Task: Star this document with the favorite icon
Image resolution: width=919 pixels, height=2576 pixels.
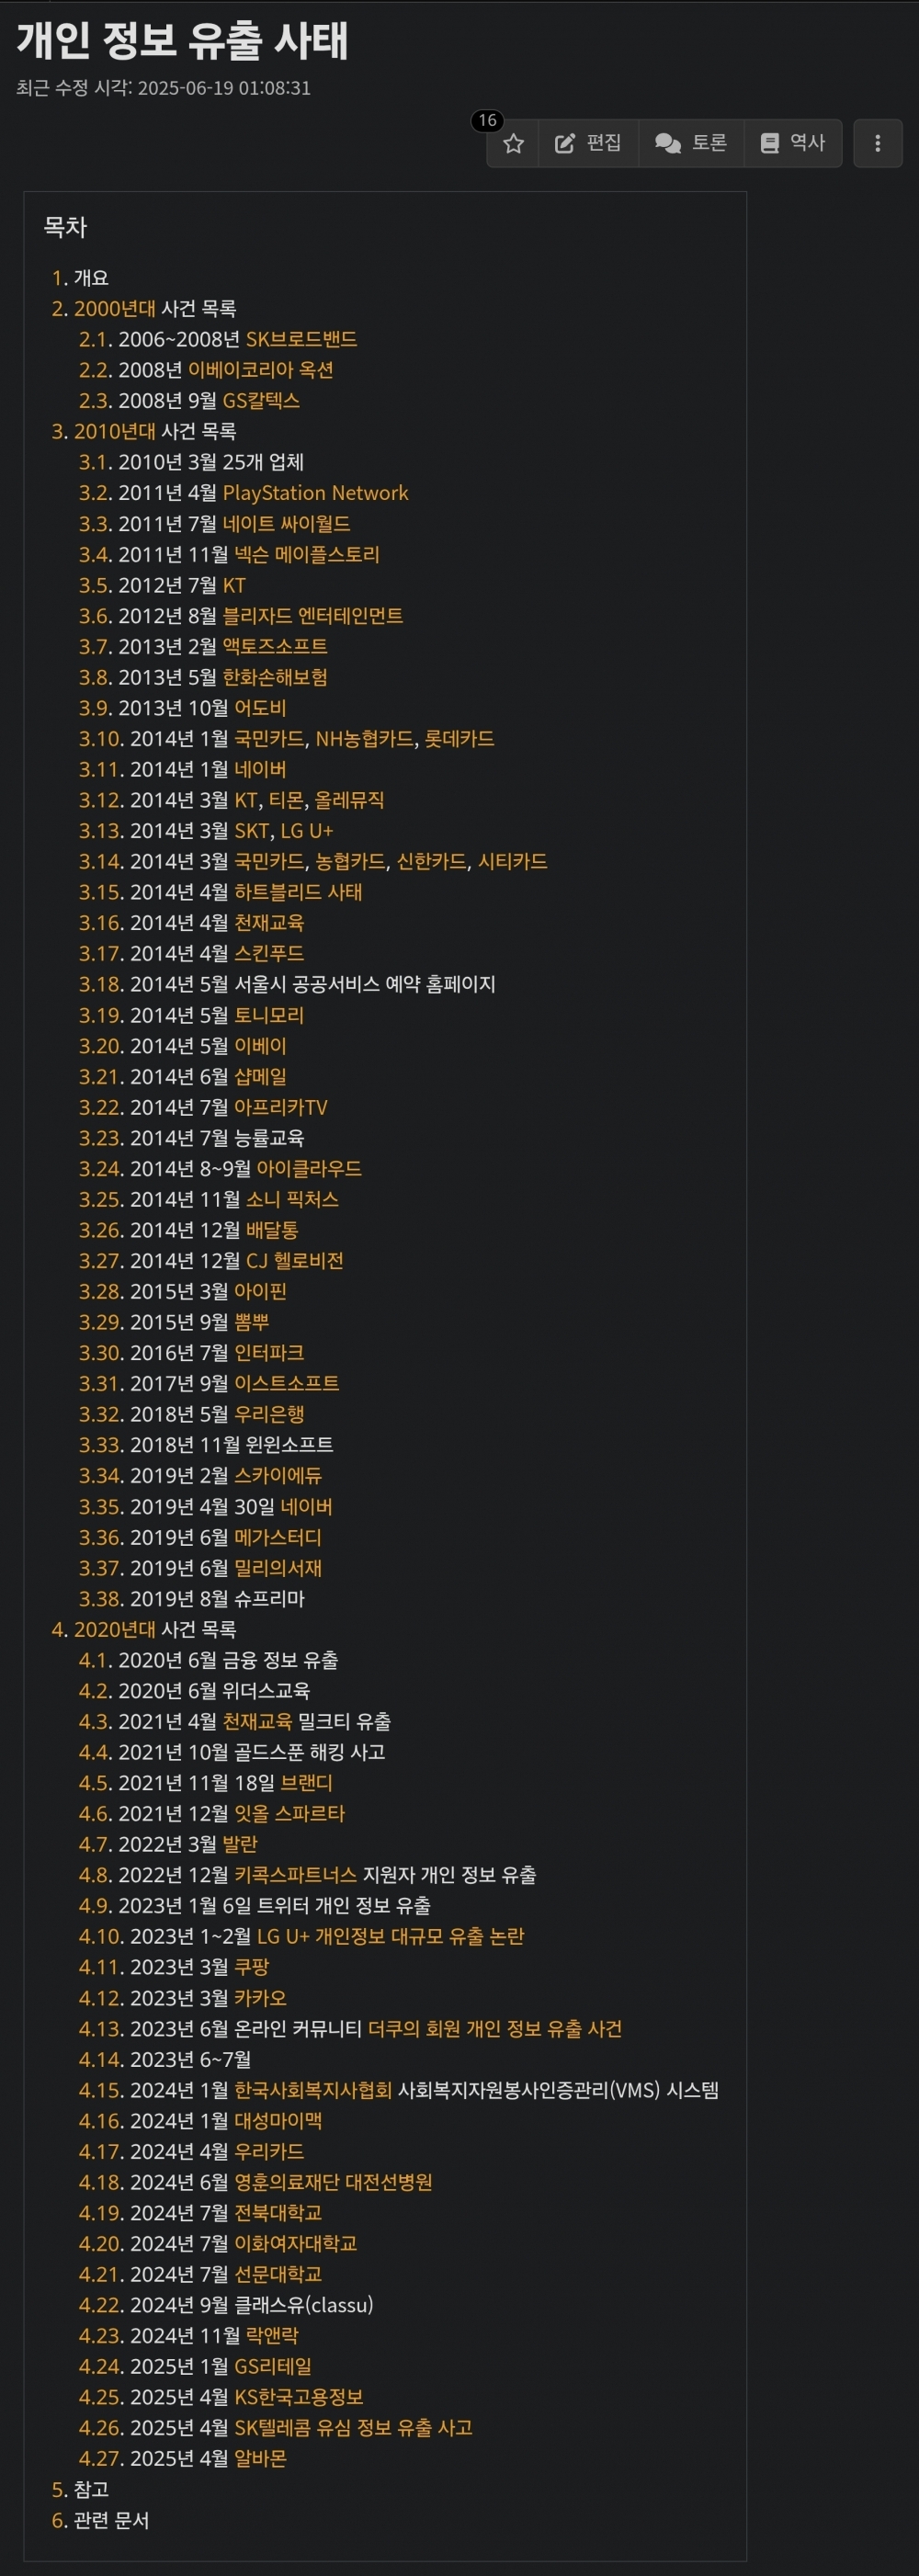Action: 513,143
